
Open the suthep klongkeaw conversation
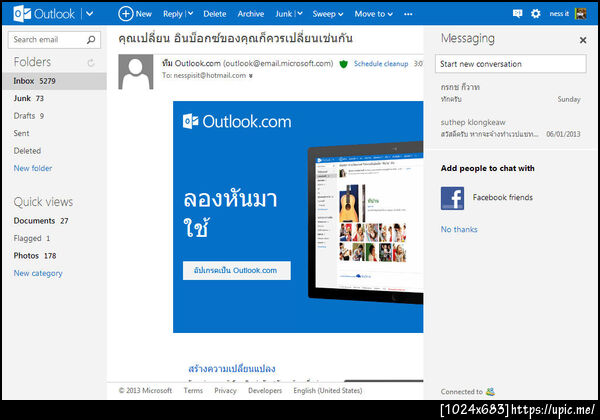pyautogui.click(x=510, y=128)
